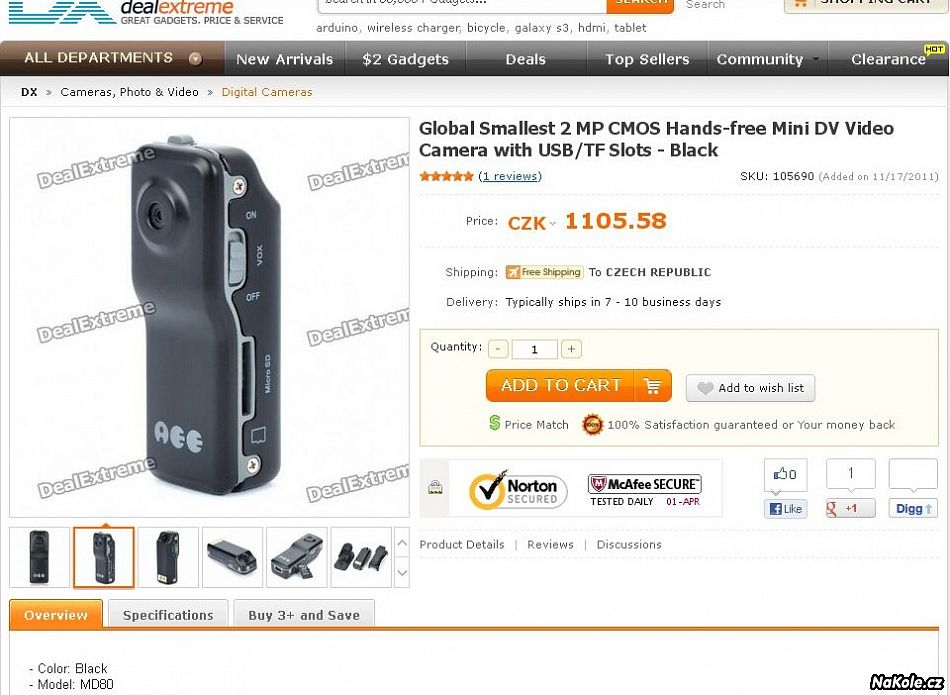Switch to the Specifications tab
Viewport: 950px width, 695px height.
(168, 615)
